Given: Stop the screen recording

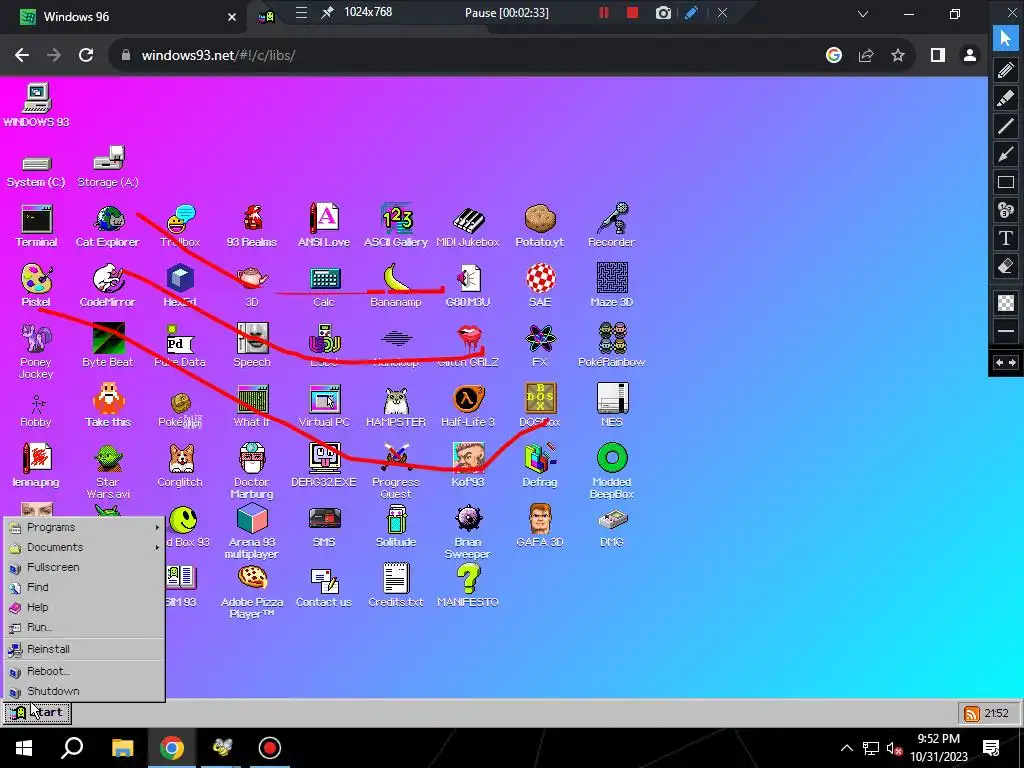Looking at the screenshot, I should tap(632, 12).
